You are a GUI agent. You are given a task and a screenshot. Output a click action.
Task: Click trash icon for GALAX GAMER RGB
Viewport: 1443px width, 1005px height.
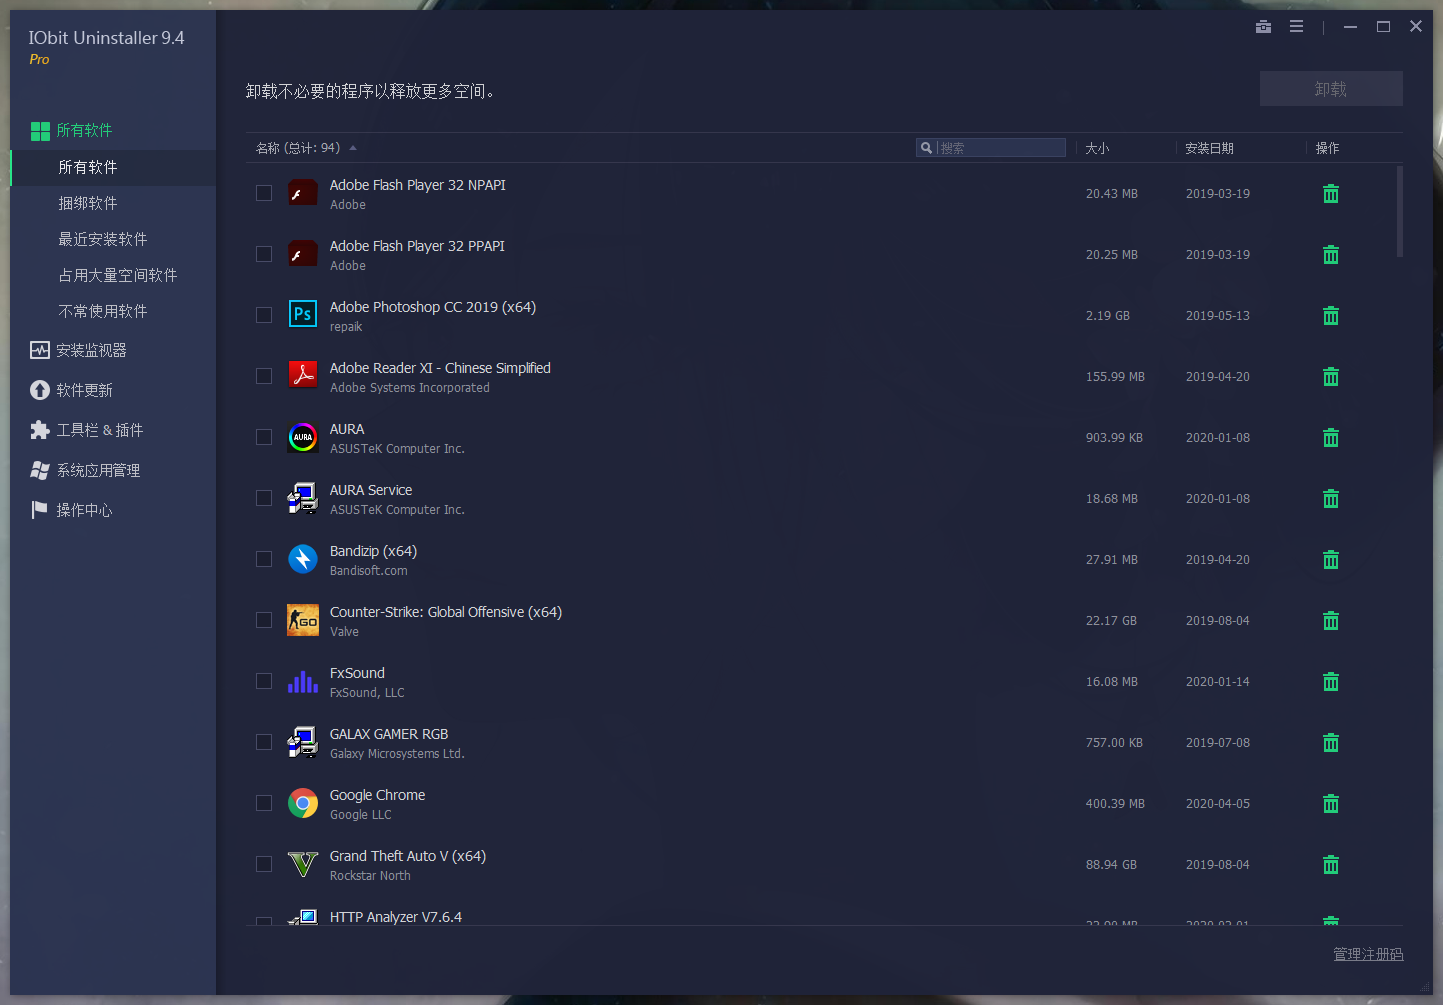[1331, 743]
